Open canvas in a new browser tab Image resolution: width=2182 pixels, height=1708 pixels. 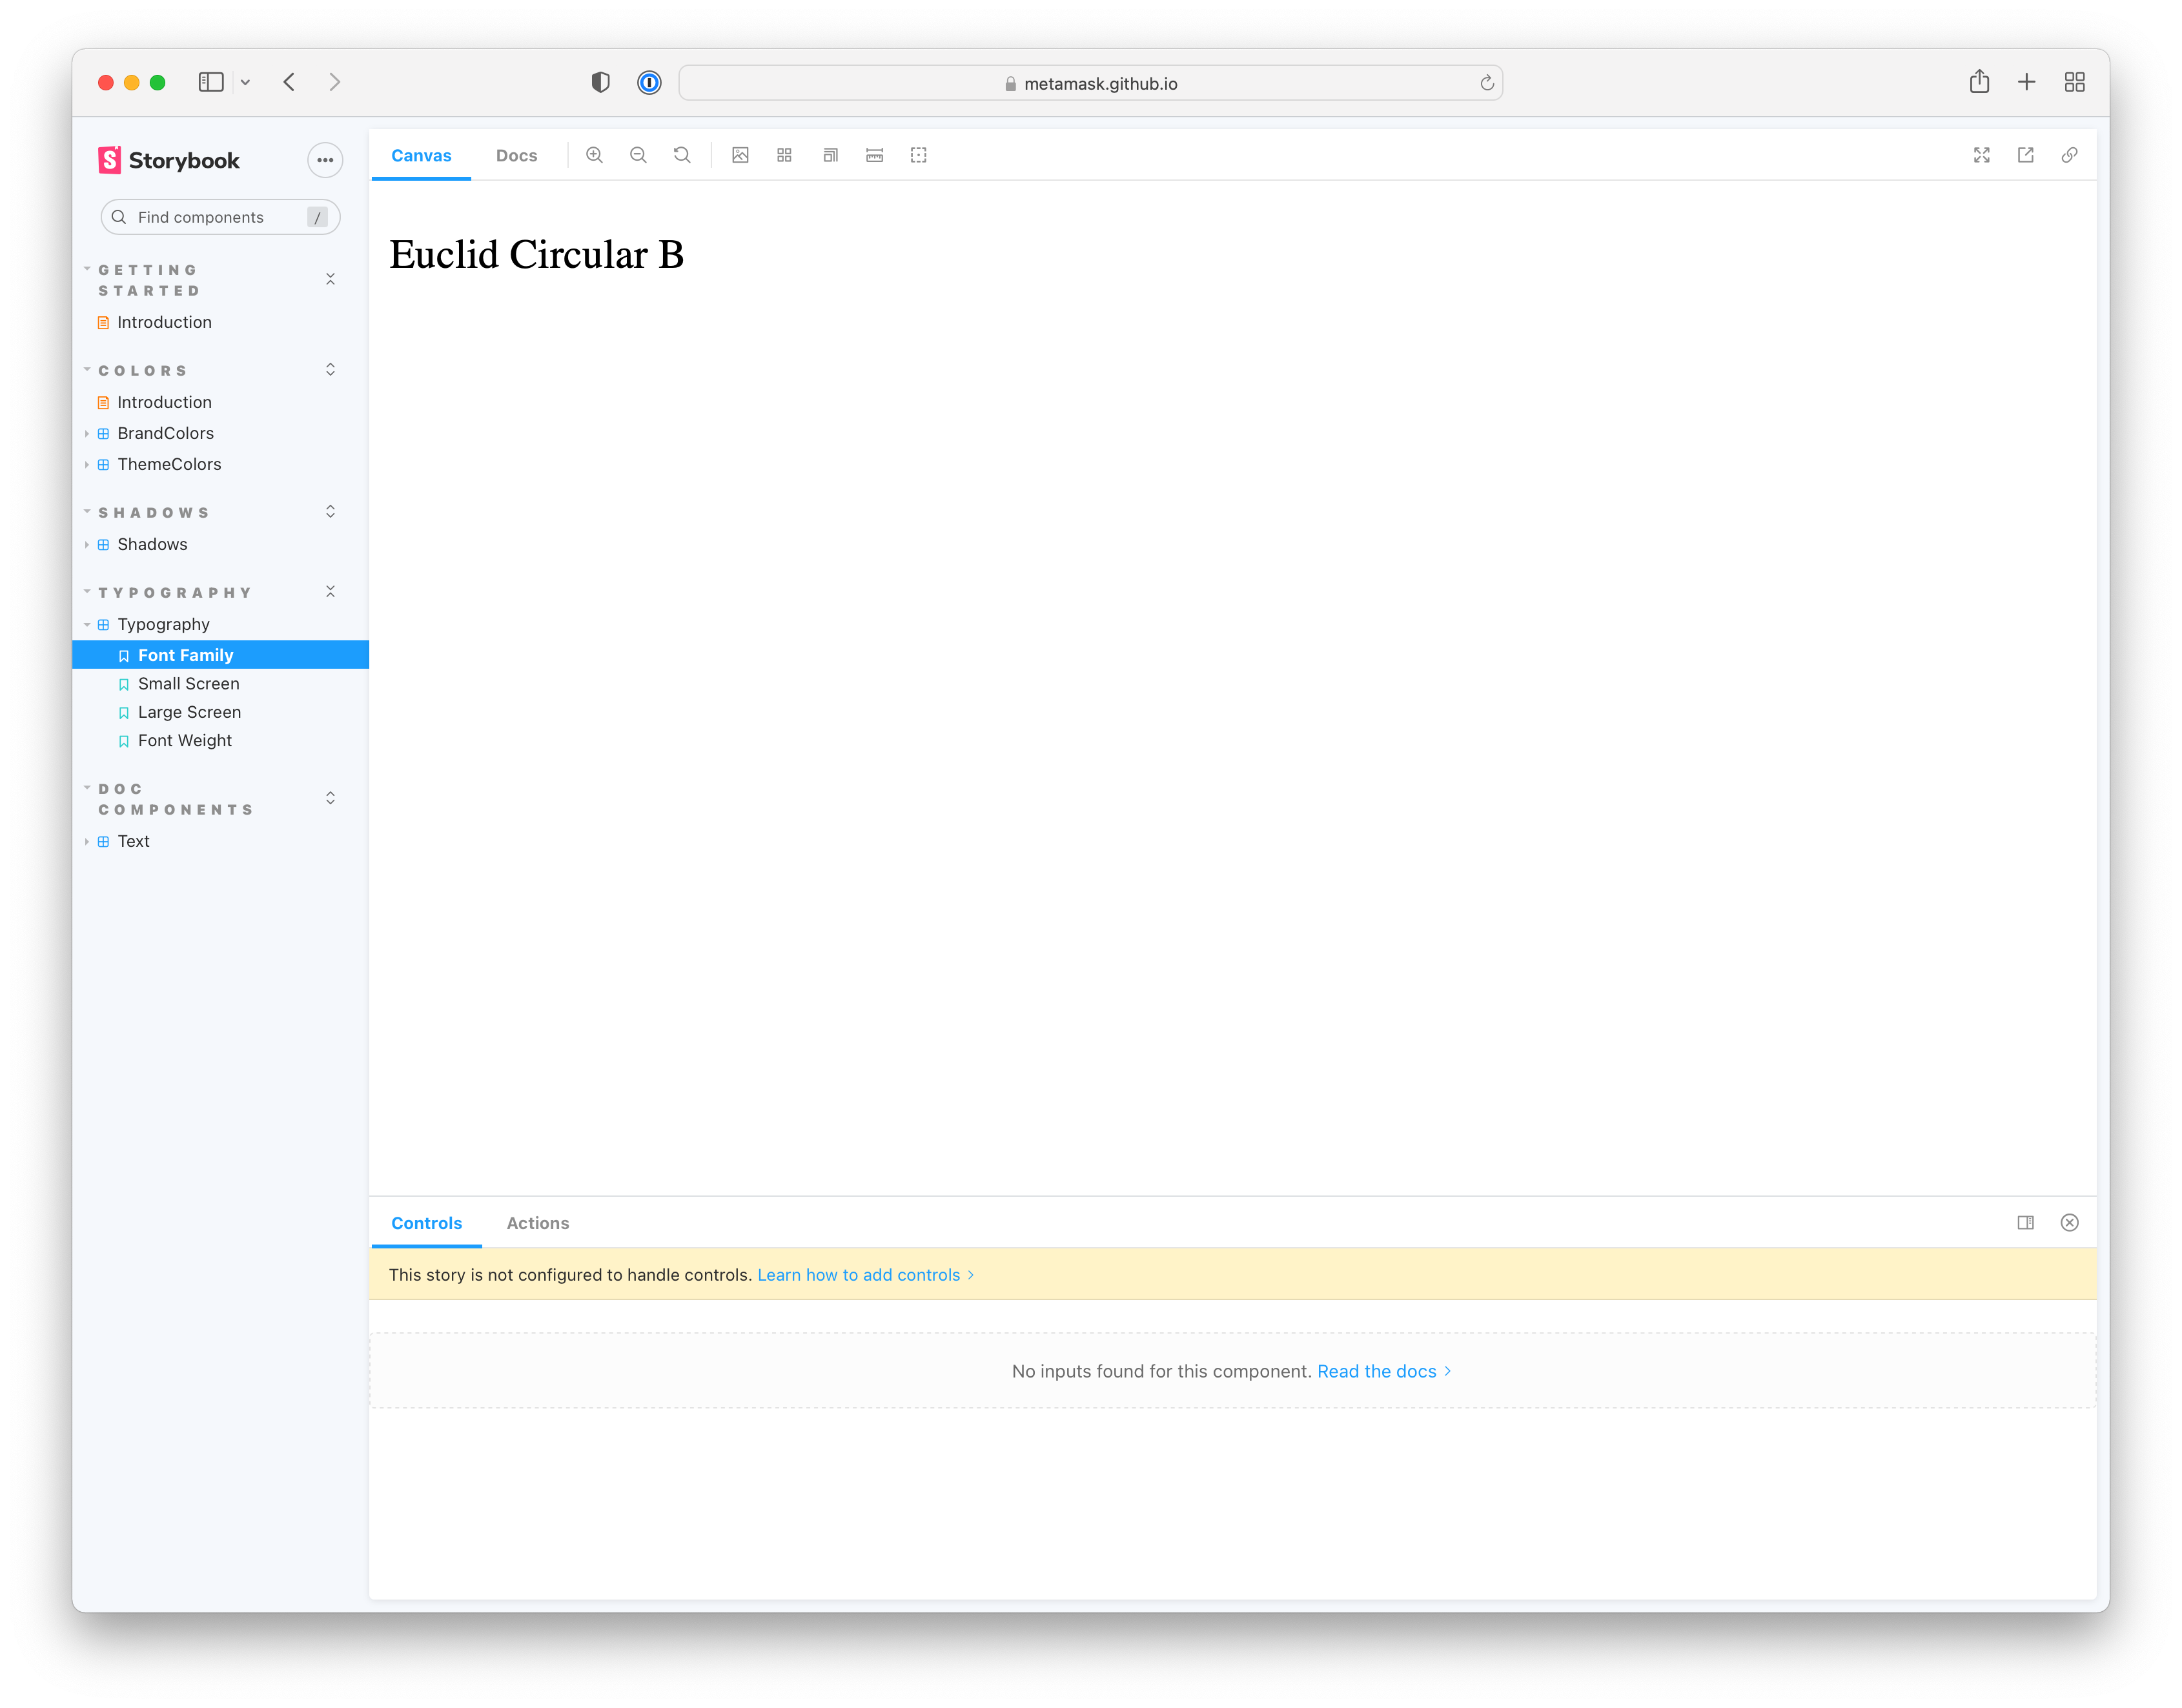click(2026, 155)
